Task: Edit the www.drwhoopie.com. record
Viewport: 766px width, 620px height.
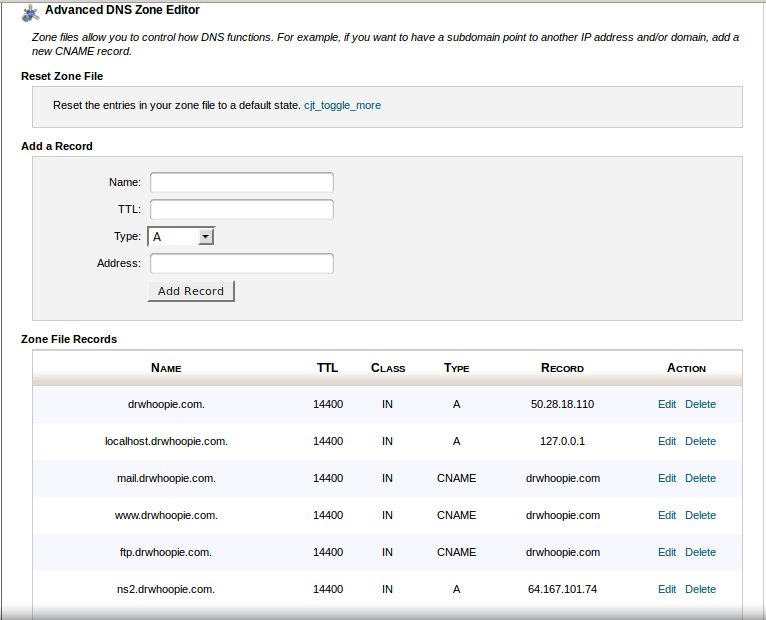Action: (667, 515)
